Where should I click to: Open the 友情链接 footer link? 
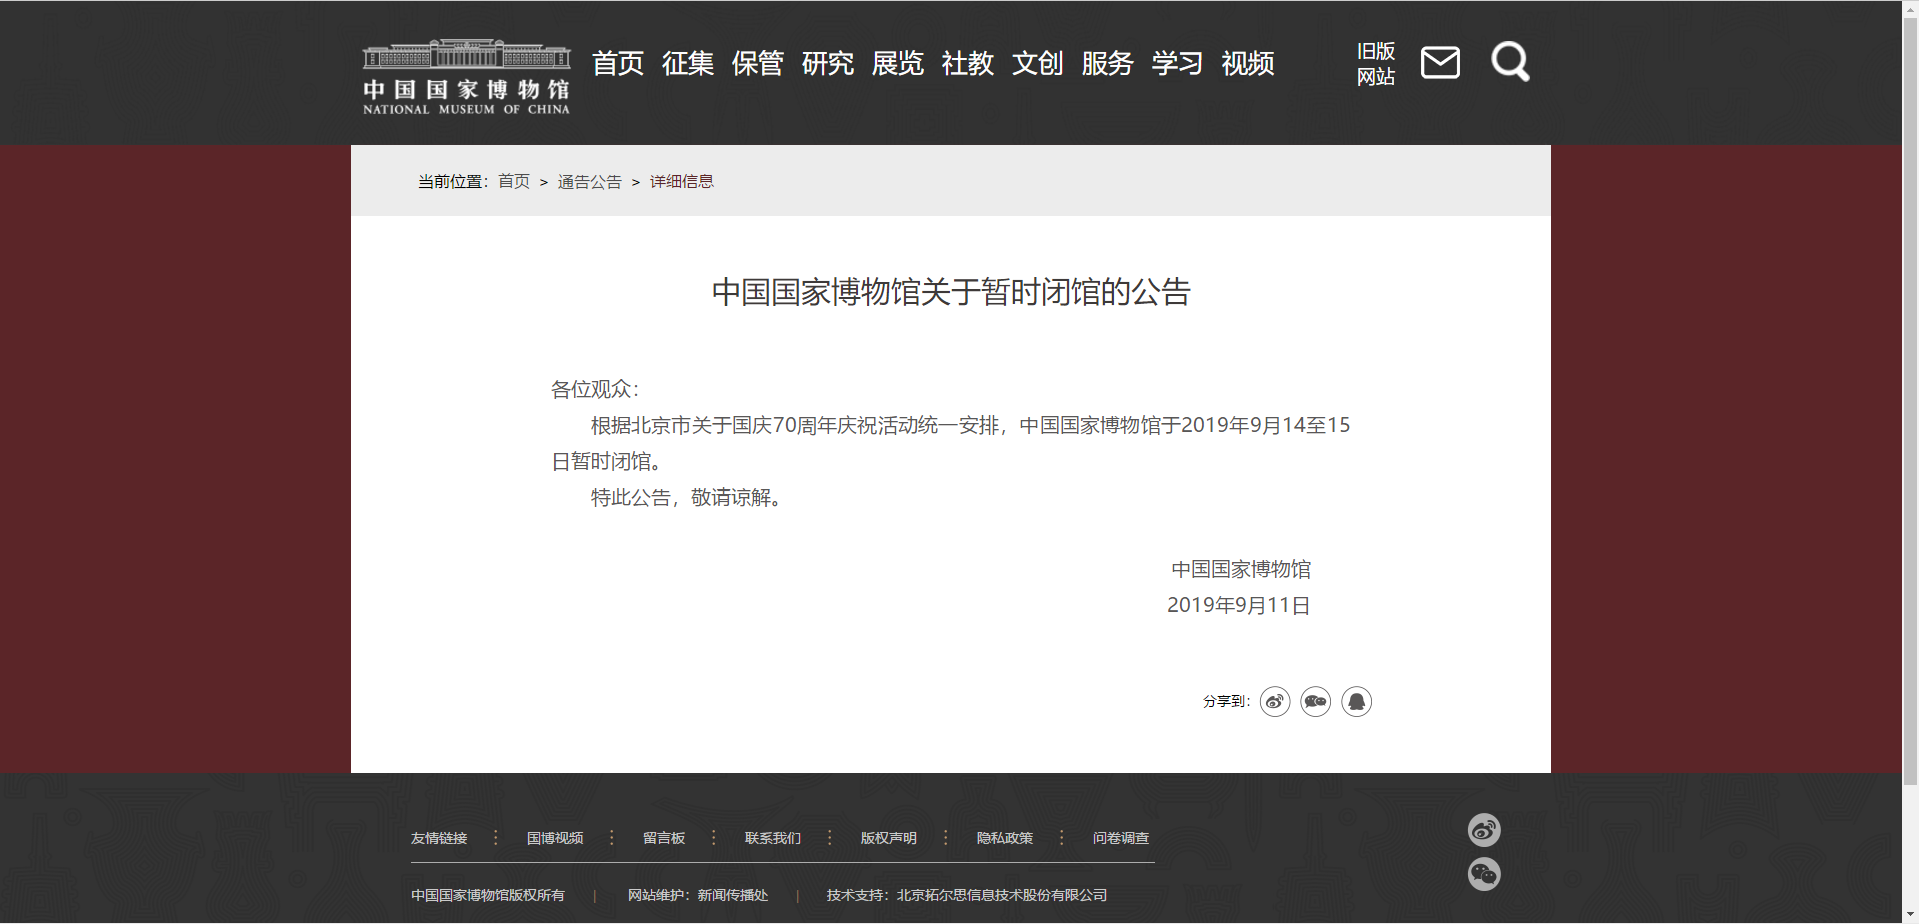(x=439, y=838)
